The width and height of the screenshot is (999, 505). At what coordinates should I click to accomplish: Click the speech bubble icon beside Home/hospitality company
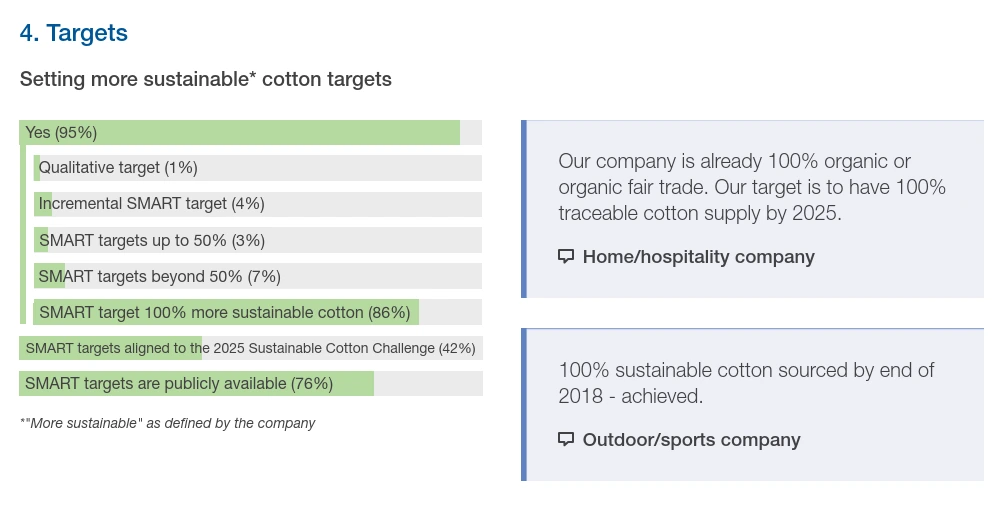(x=566, y=256)
